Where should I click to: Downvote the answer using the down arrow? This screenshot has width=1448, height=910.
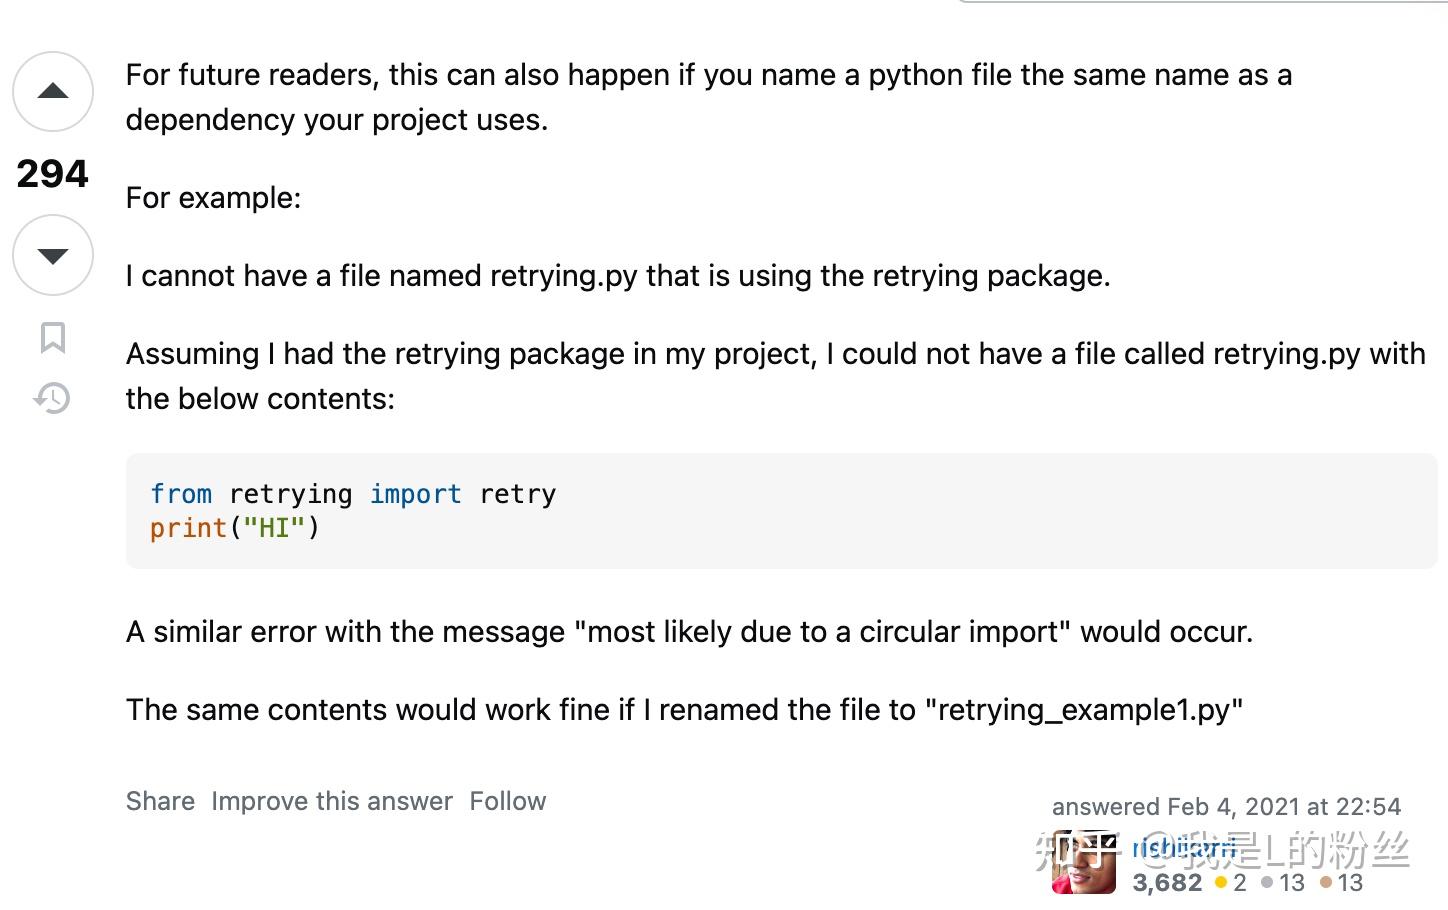tap(53, 255)
